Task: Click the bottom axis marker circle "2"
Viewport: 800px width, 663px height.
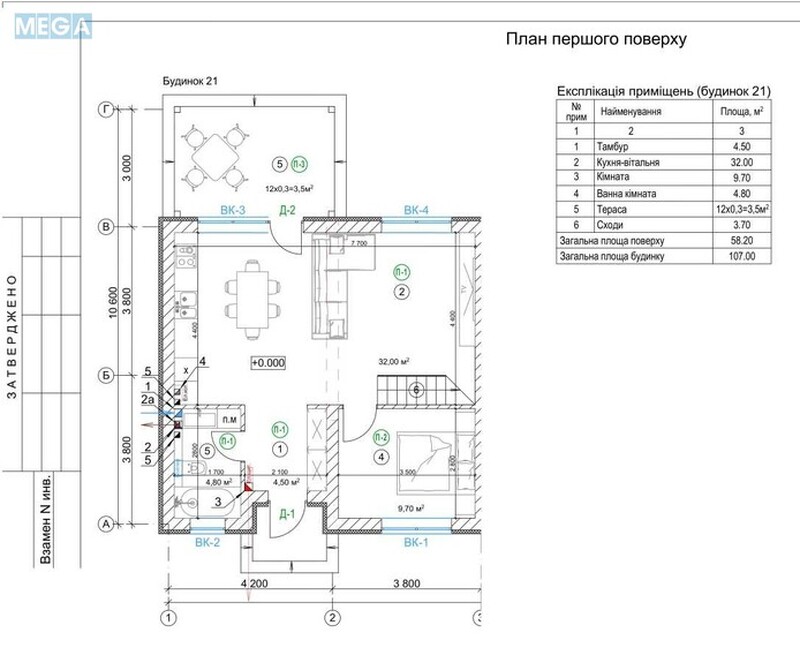Action: click(332, 618)
